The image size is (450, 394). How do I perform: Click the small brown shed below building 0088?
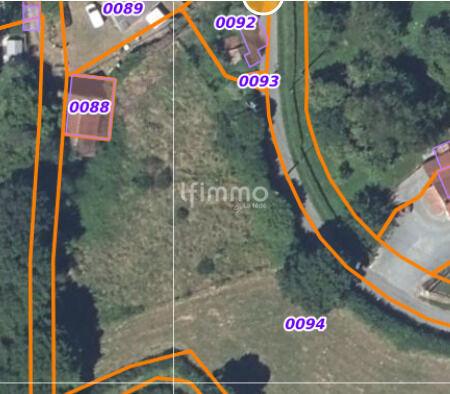click(x=86, y=149)
